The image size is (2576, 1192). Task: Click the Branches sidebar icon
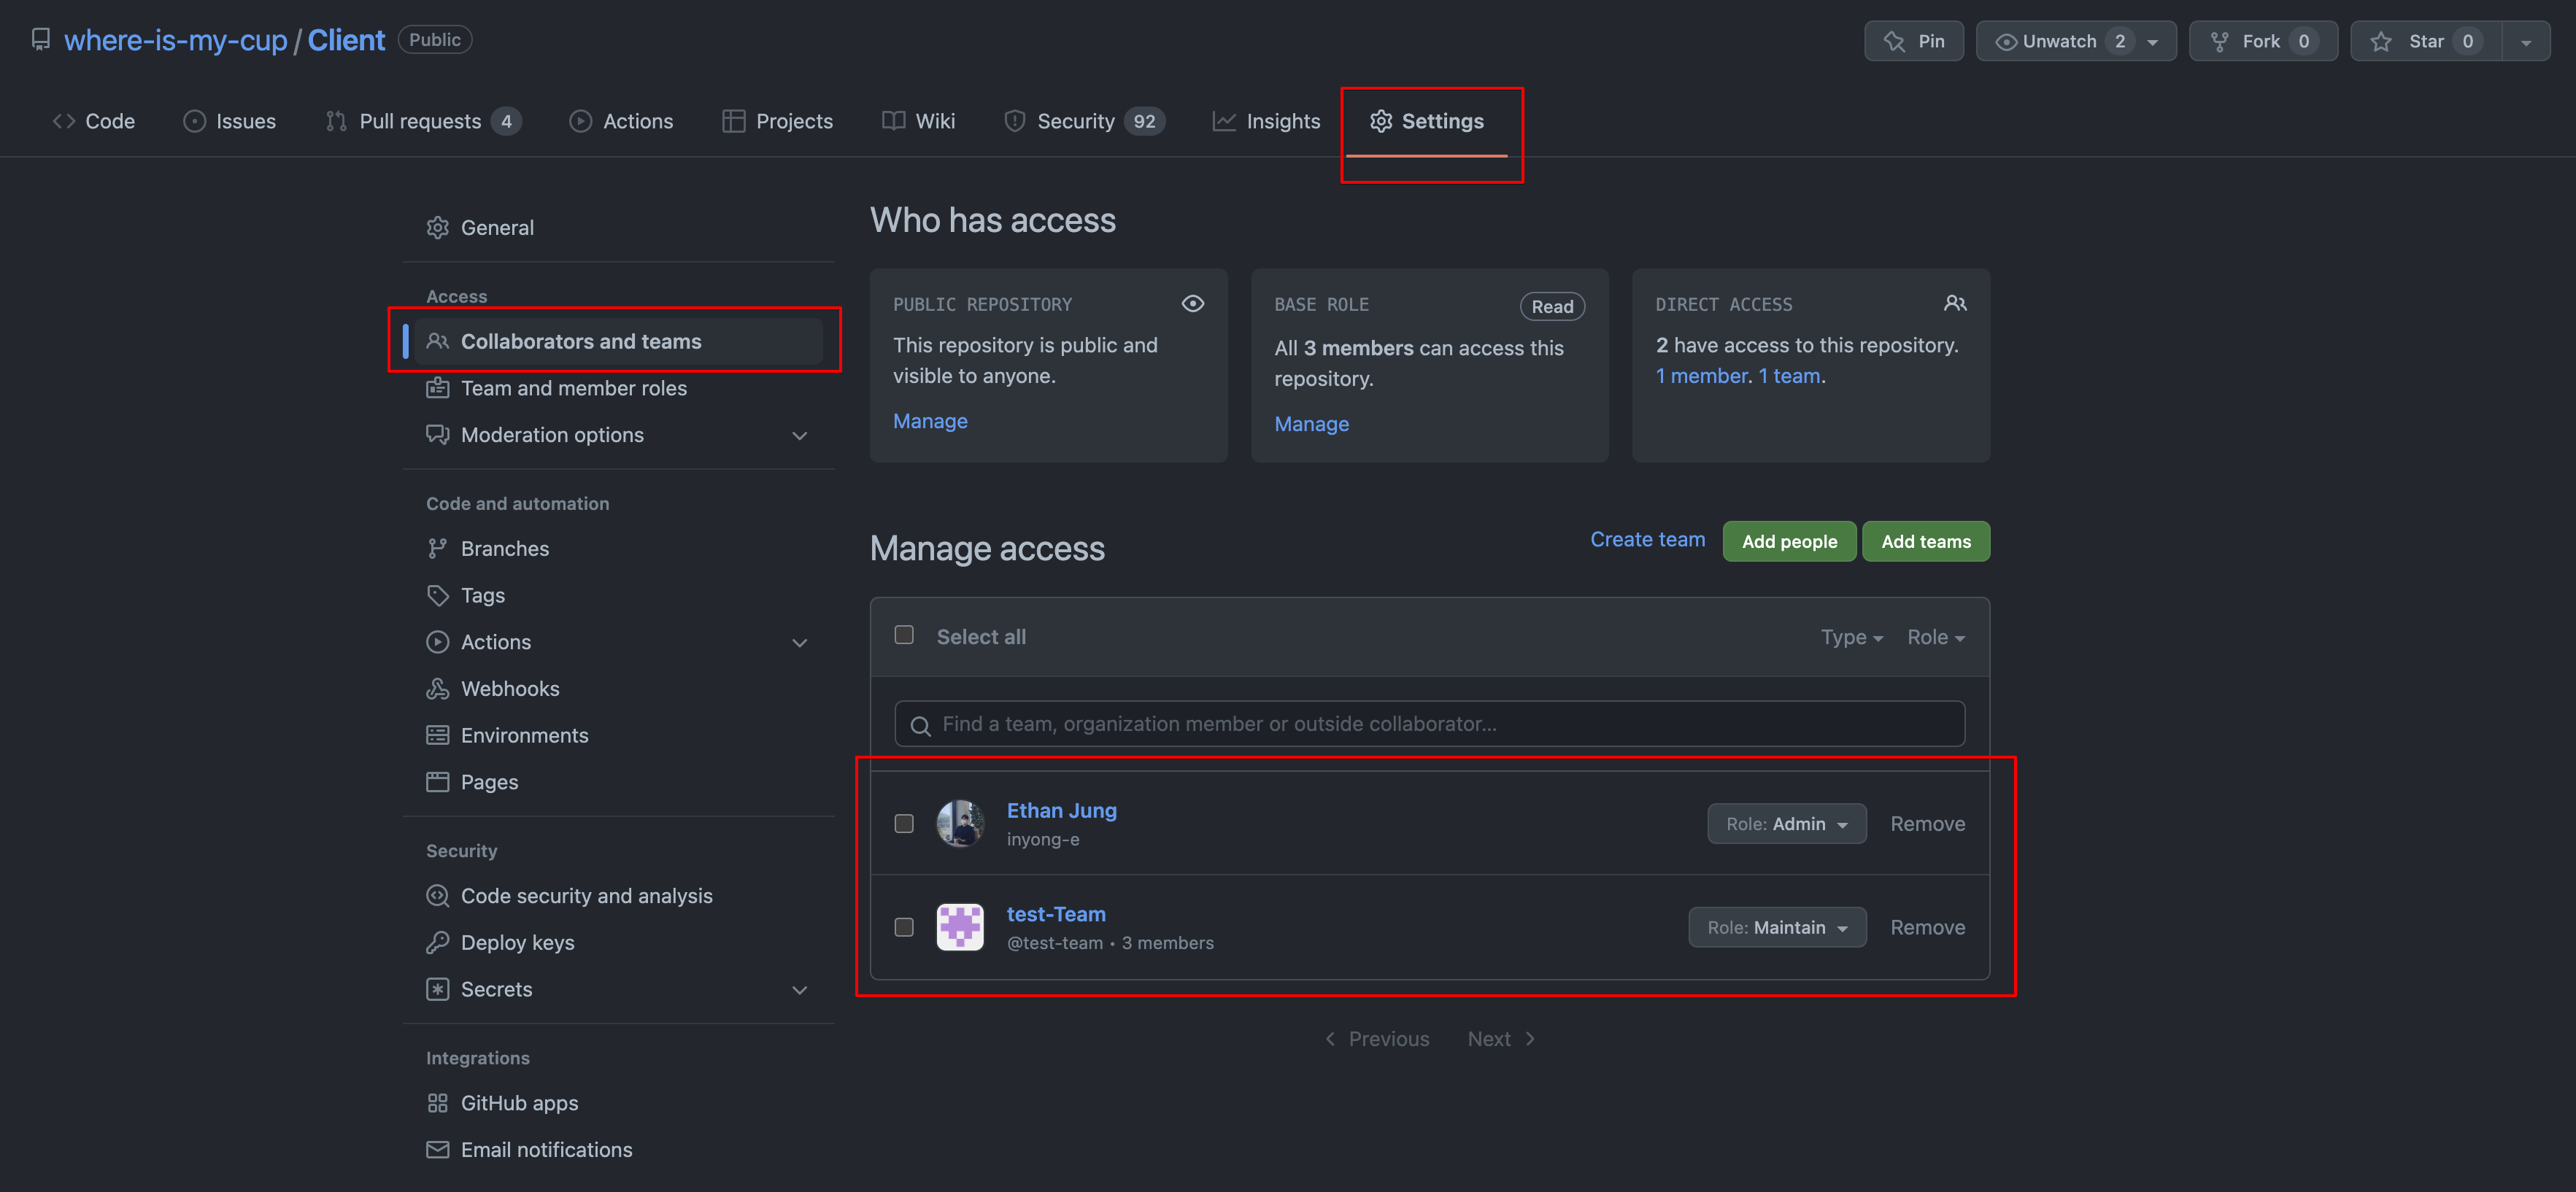[437, 549]
